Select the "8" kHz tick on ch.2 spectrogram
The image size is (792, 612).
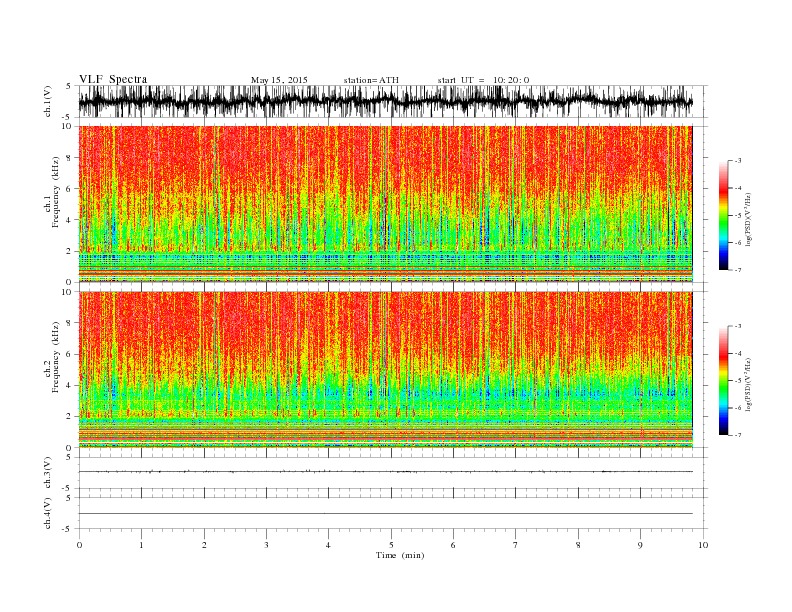pyautogui.click(x=70, y=323)
